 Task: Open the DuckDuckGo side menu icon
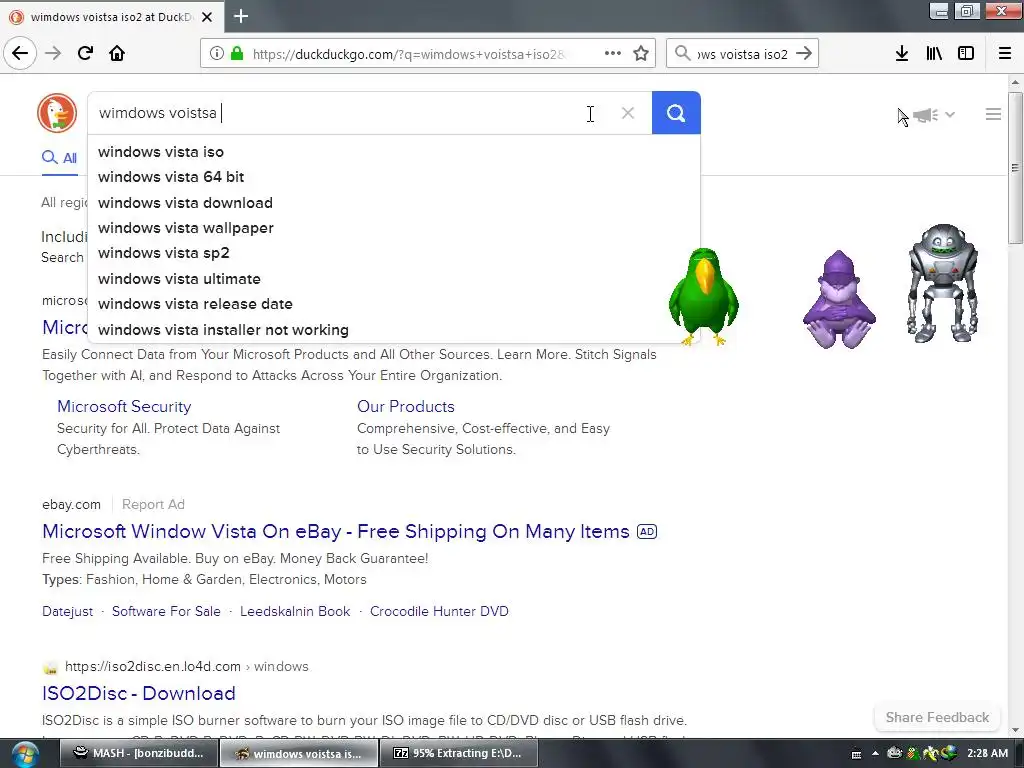(x=993, y=114)
